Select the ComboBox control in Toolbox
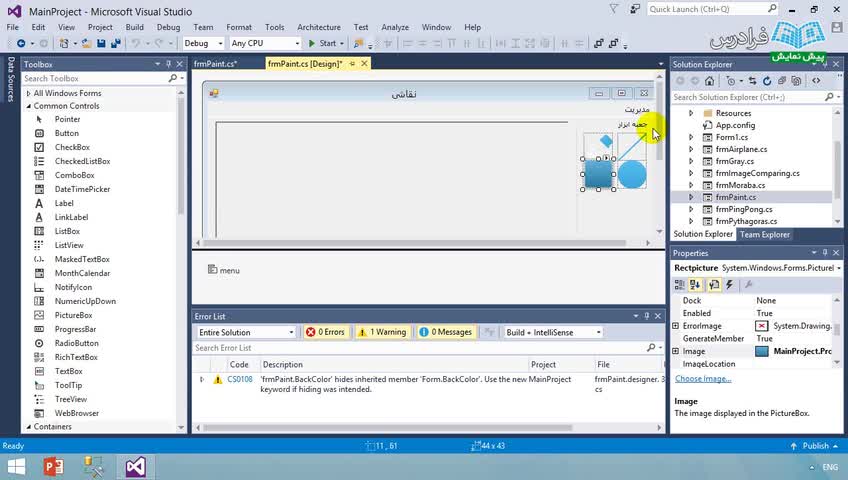 (x=74, y=175)
